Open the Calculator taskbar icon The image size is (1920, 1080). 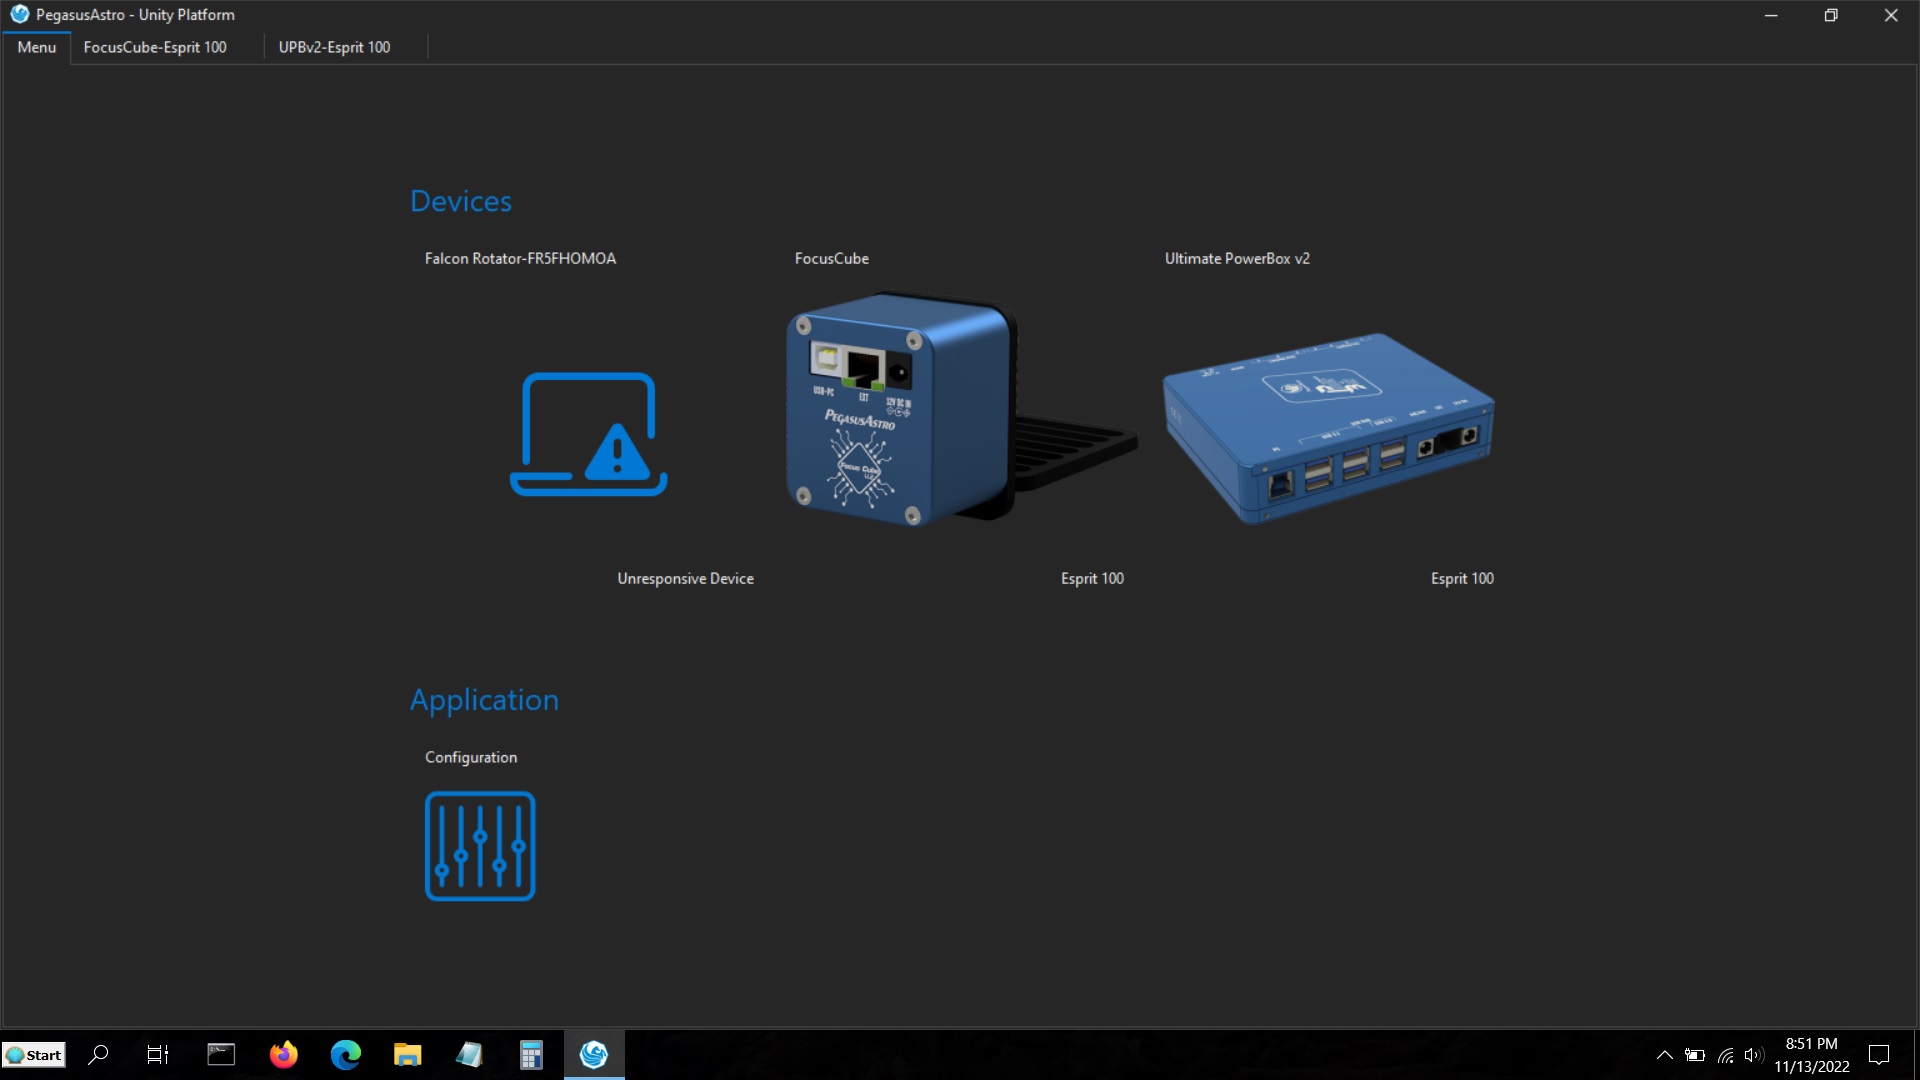tap(531, 1054)
